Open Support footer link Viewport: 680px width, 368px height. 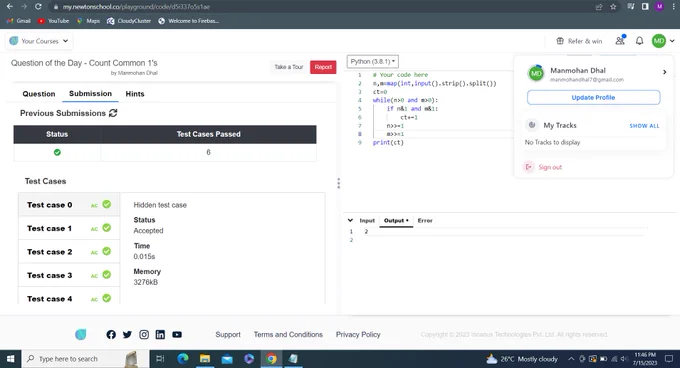(x=228, y=335)
